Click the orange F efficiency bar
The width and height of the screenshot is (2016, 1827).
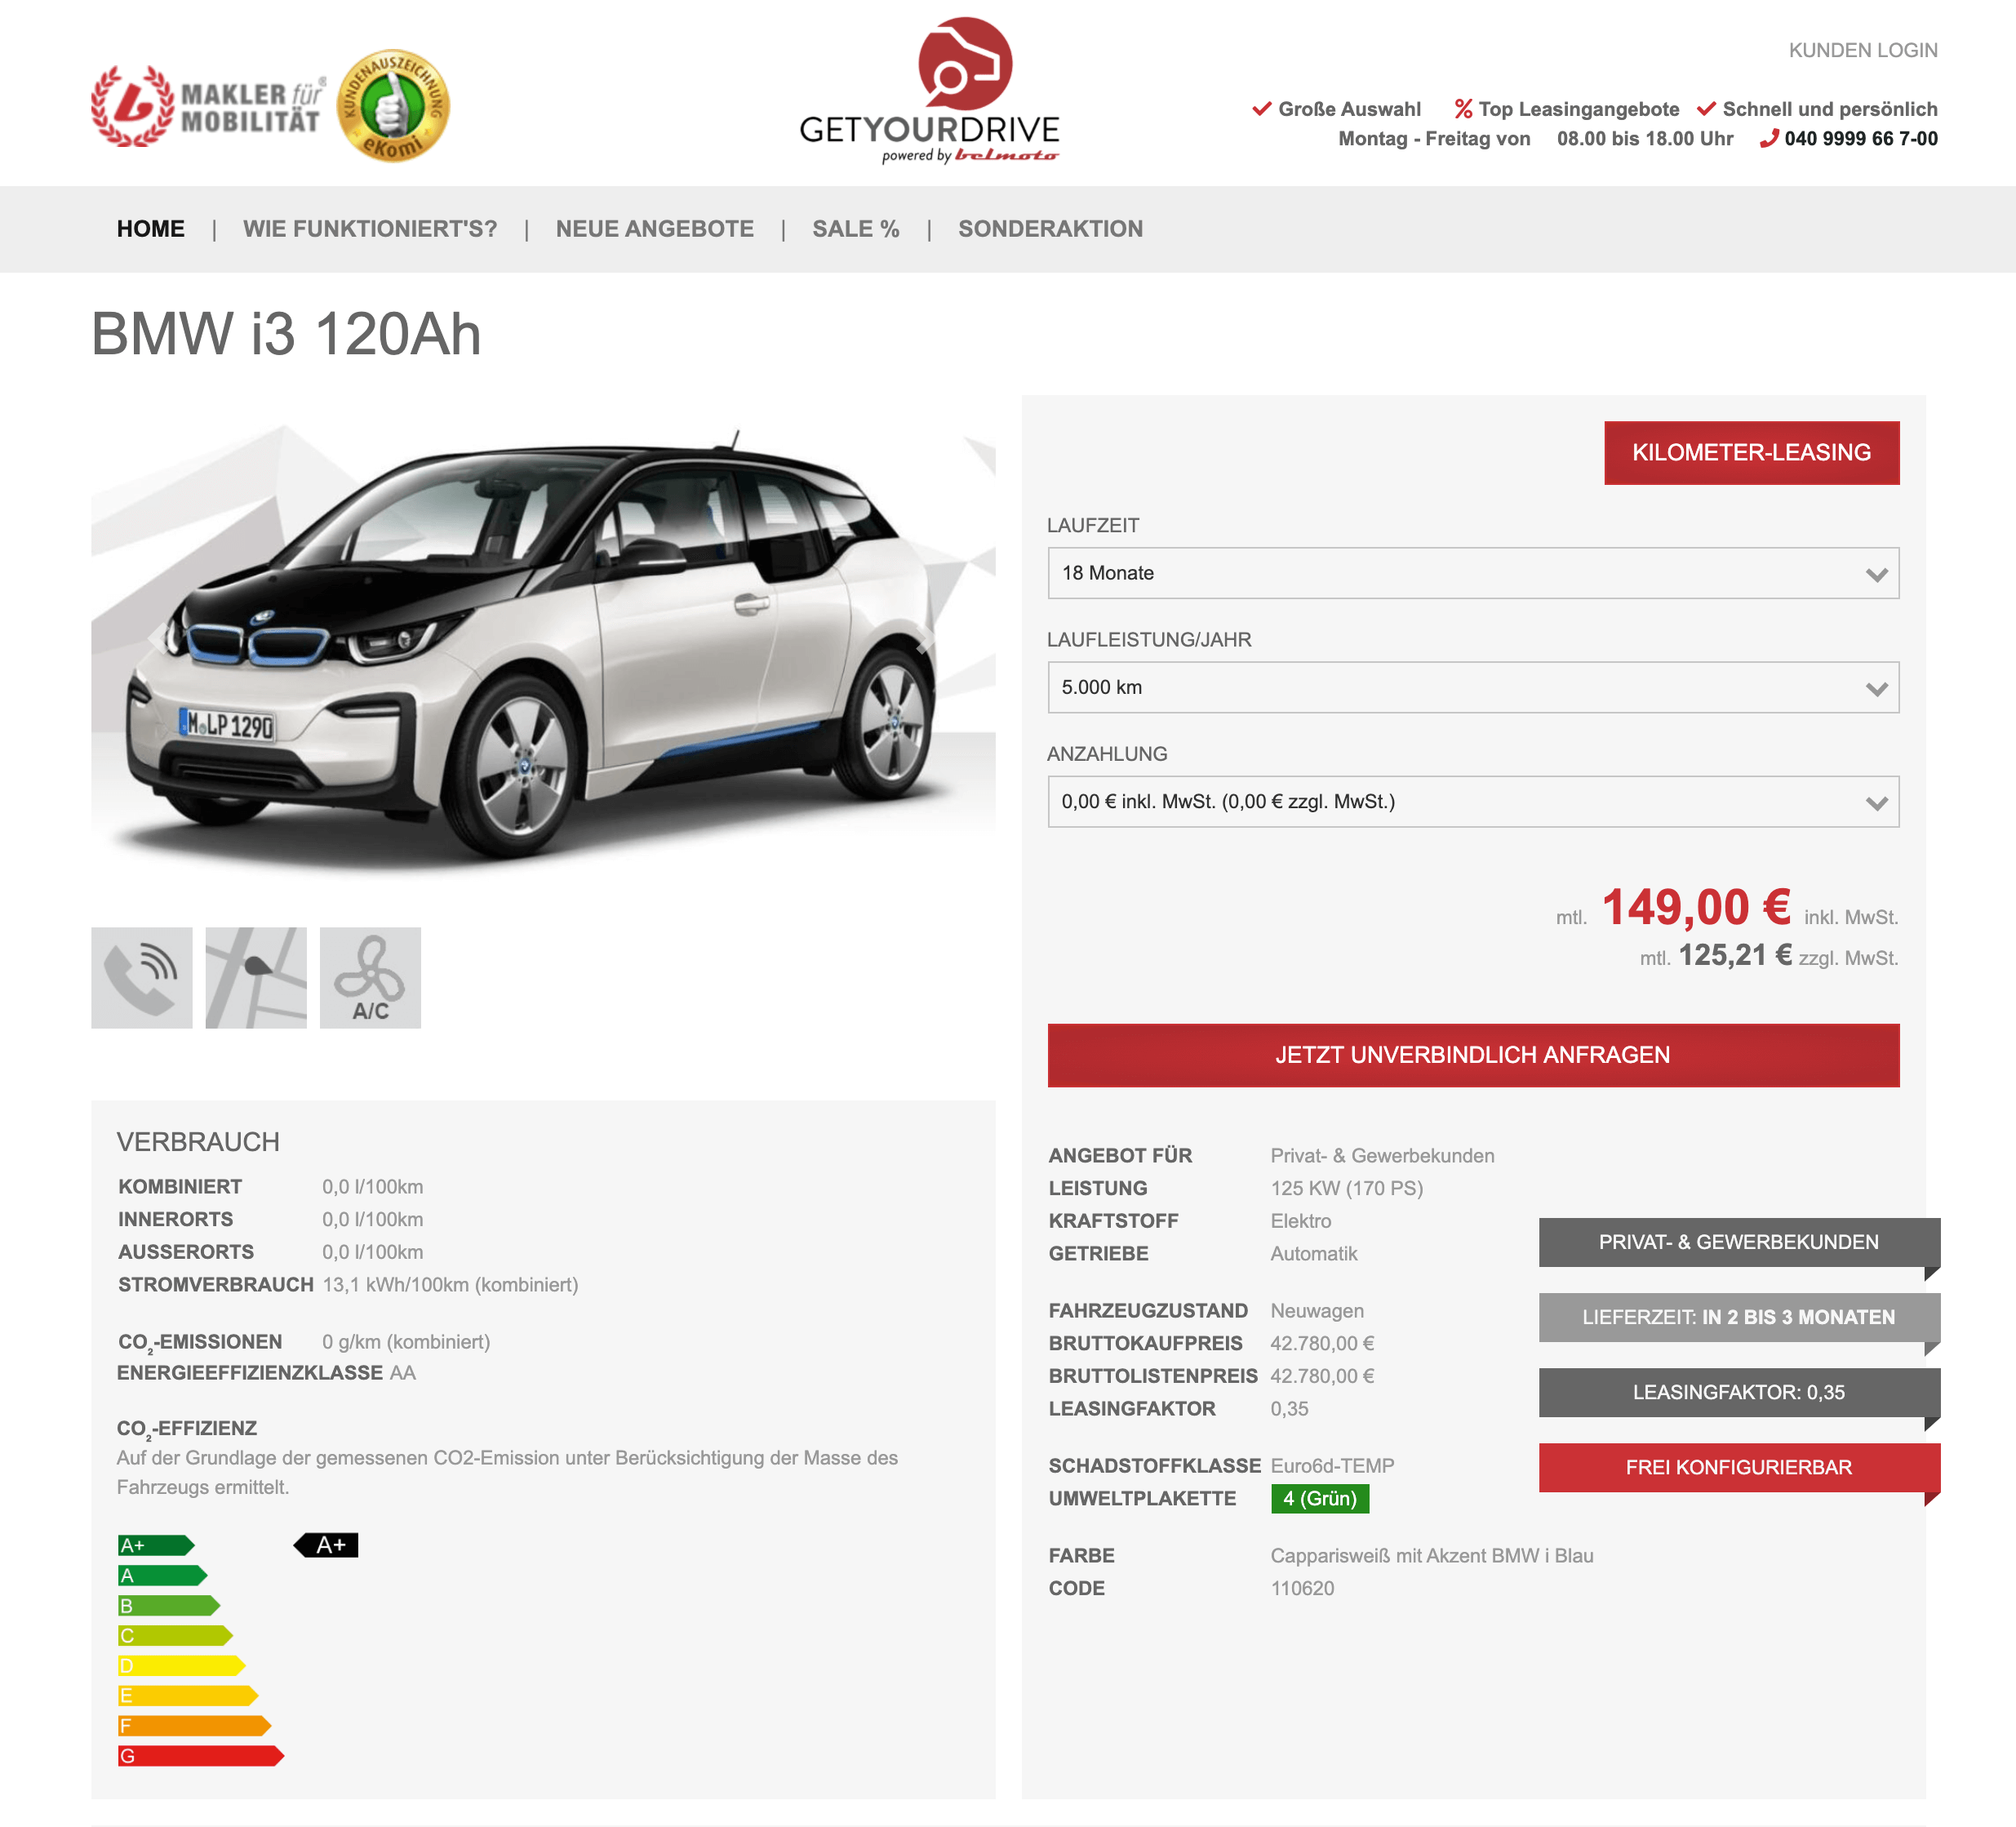coord(195,1725)
